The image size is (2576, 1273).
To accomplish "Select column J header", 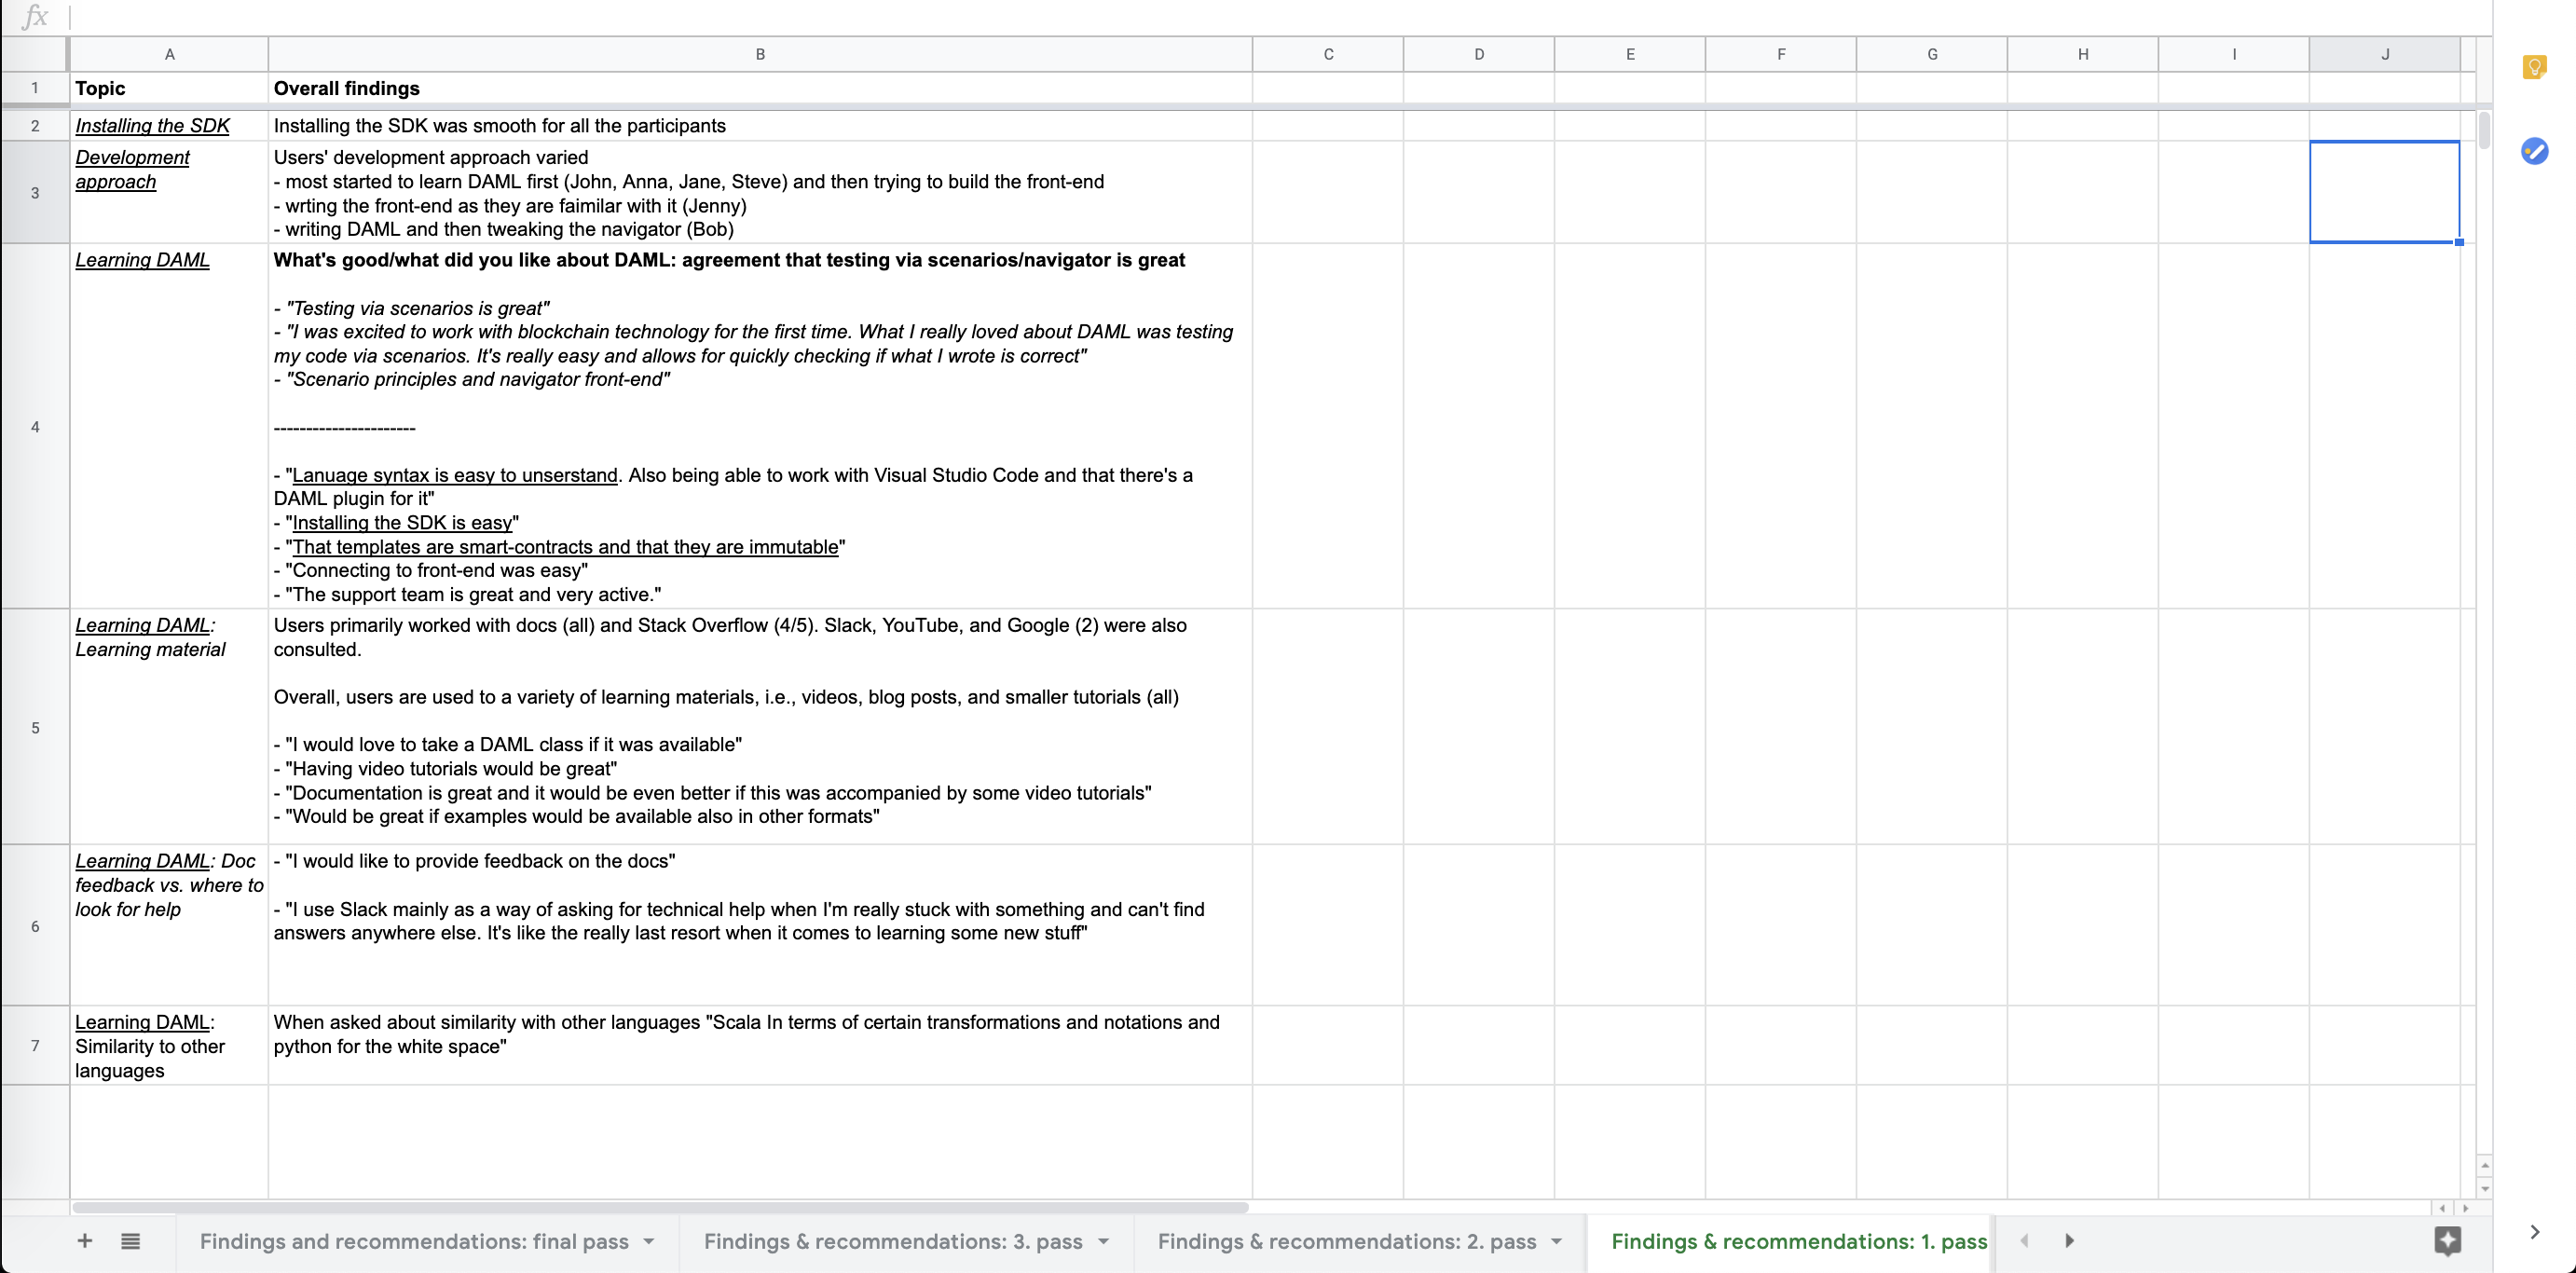I will [2385, 54].
